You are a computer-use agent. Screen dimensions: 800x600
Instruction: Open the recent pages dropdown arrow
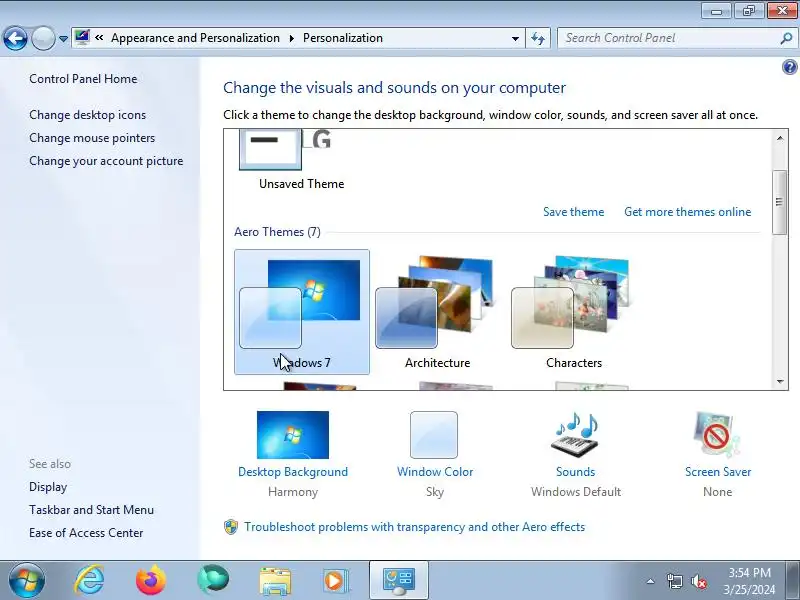tap(63, 39)
